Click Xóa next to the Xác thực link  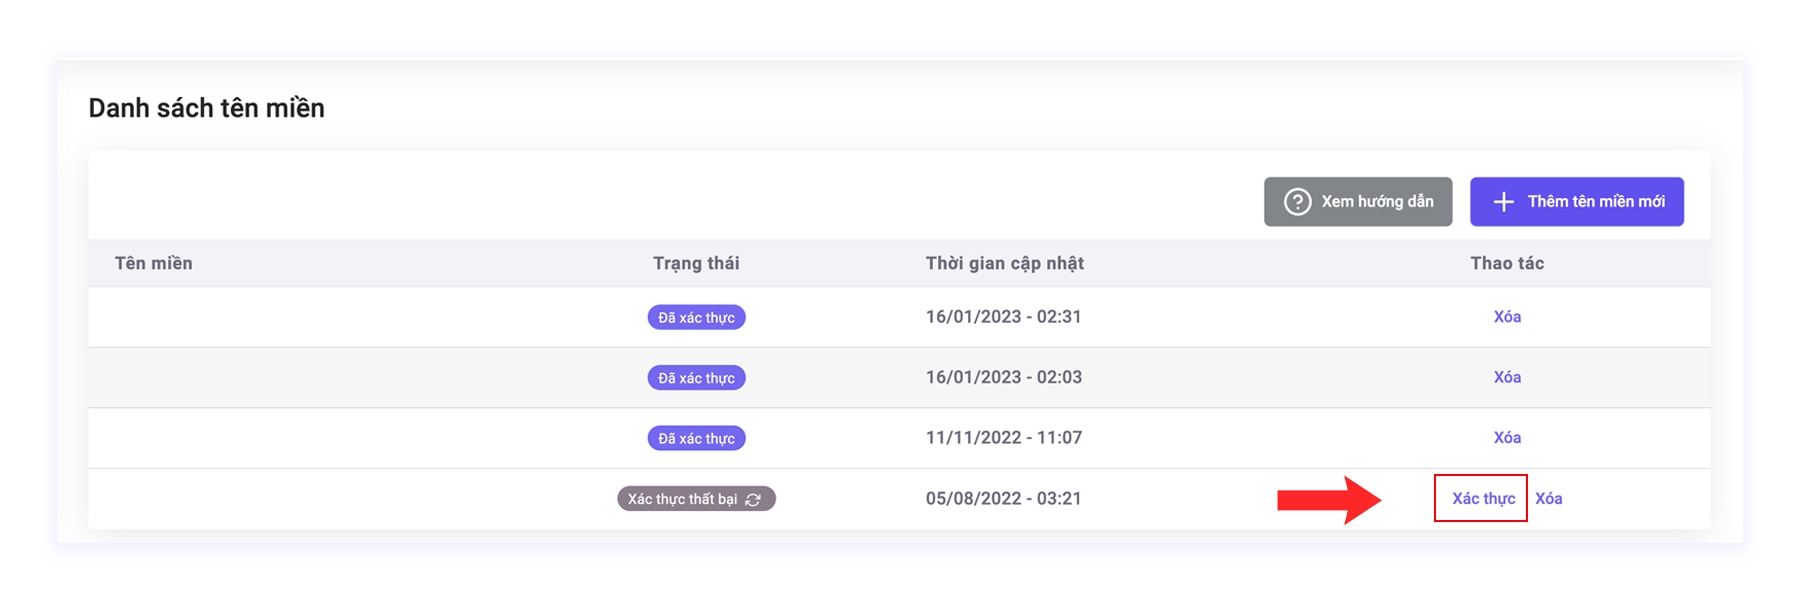pos(1548,498)
